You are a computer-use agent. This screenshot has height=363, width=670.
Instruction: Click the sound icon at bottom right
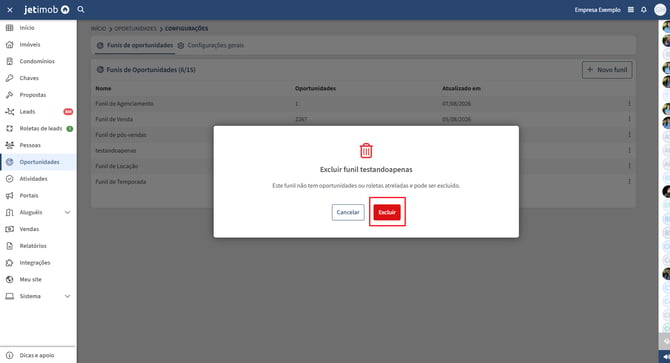pyautogui.click(x=665, y=357)
